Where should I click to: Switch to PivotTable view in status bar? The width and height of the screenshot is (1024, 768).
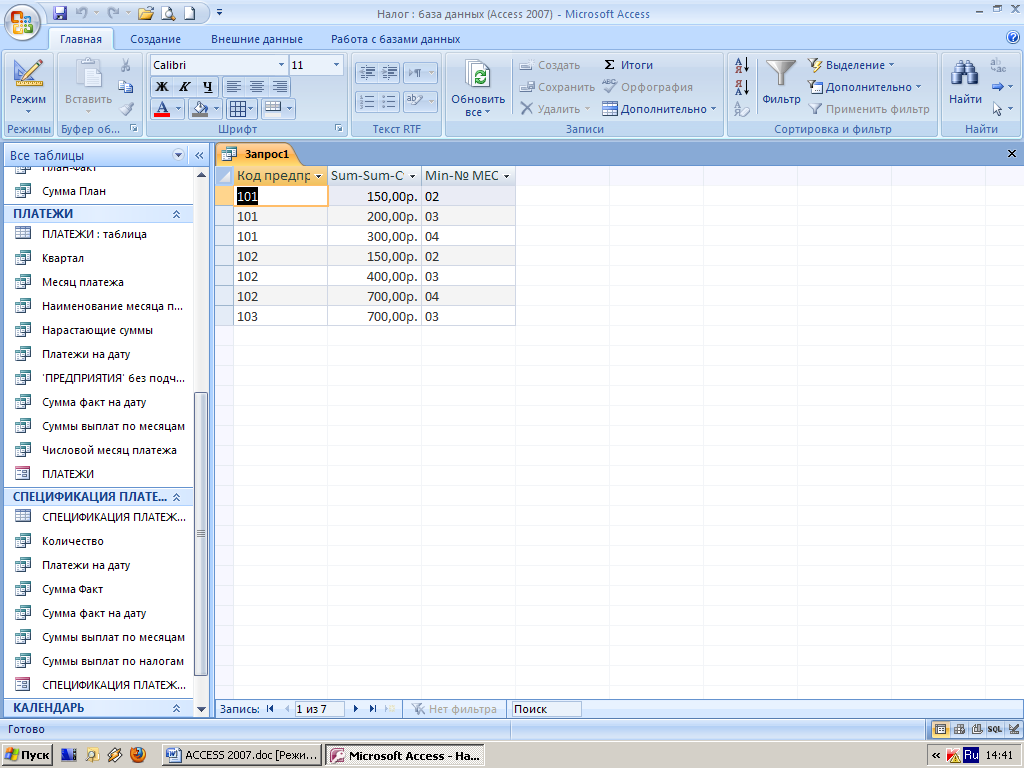tap(959, 729)
